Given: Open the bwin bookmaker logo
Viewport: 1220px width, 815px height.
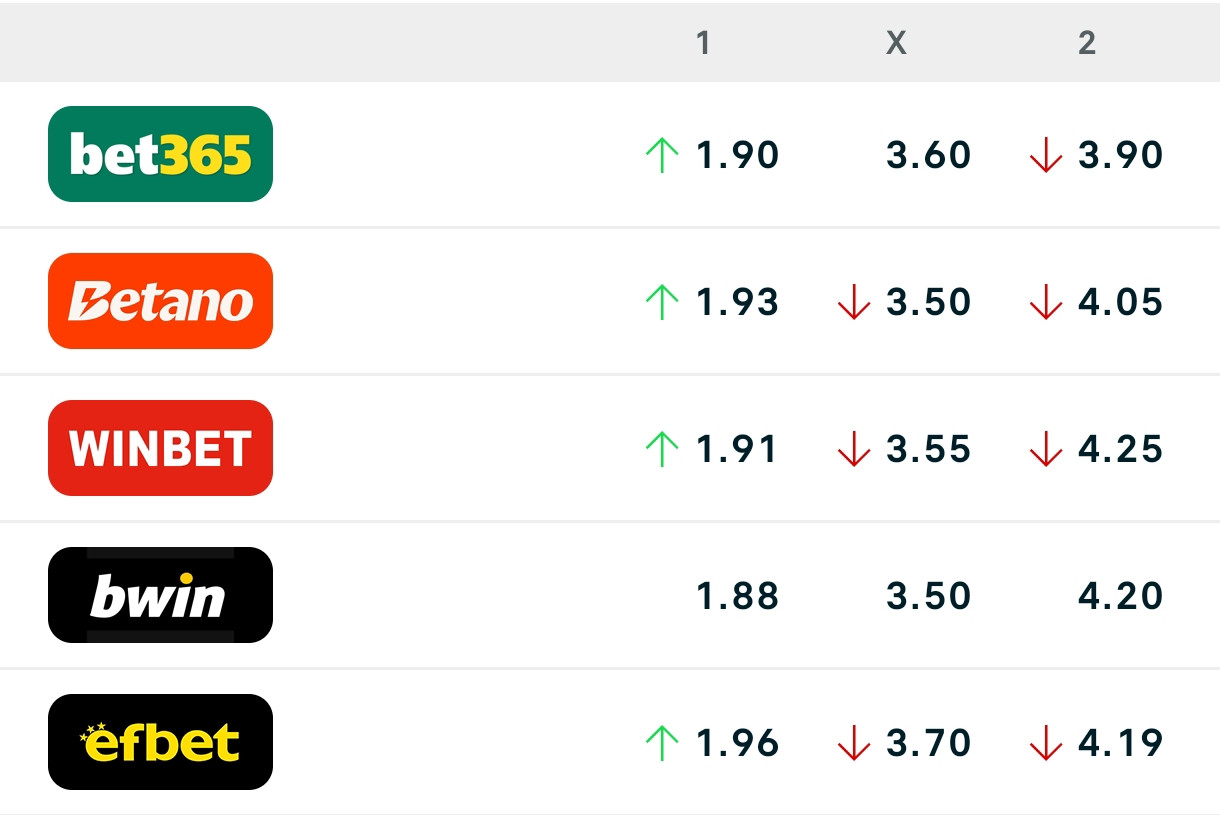Looking at the screenshot, I should click(160, 595).
